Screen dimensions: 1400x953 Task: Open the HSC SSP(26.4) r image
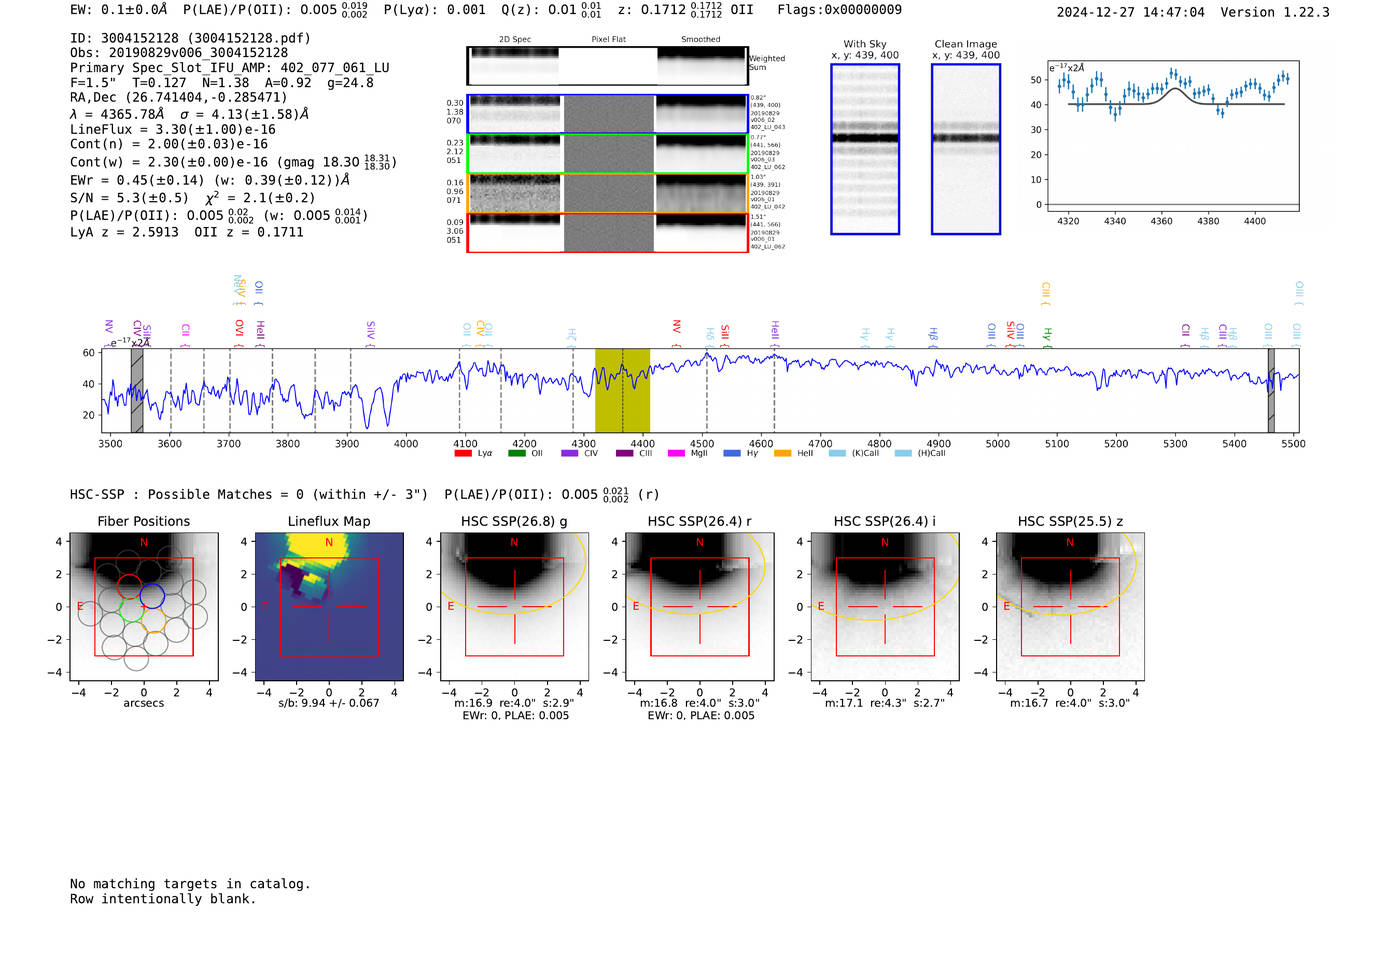pos(699,607)
